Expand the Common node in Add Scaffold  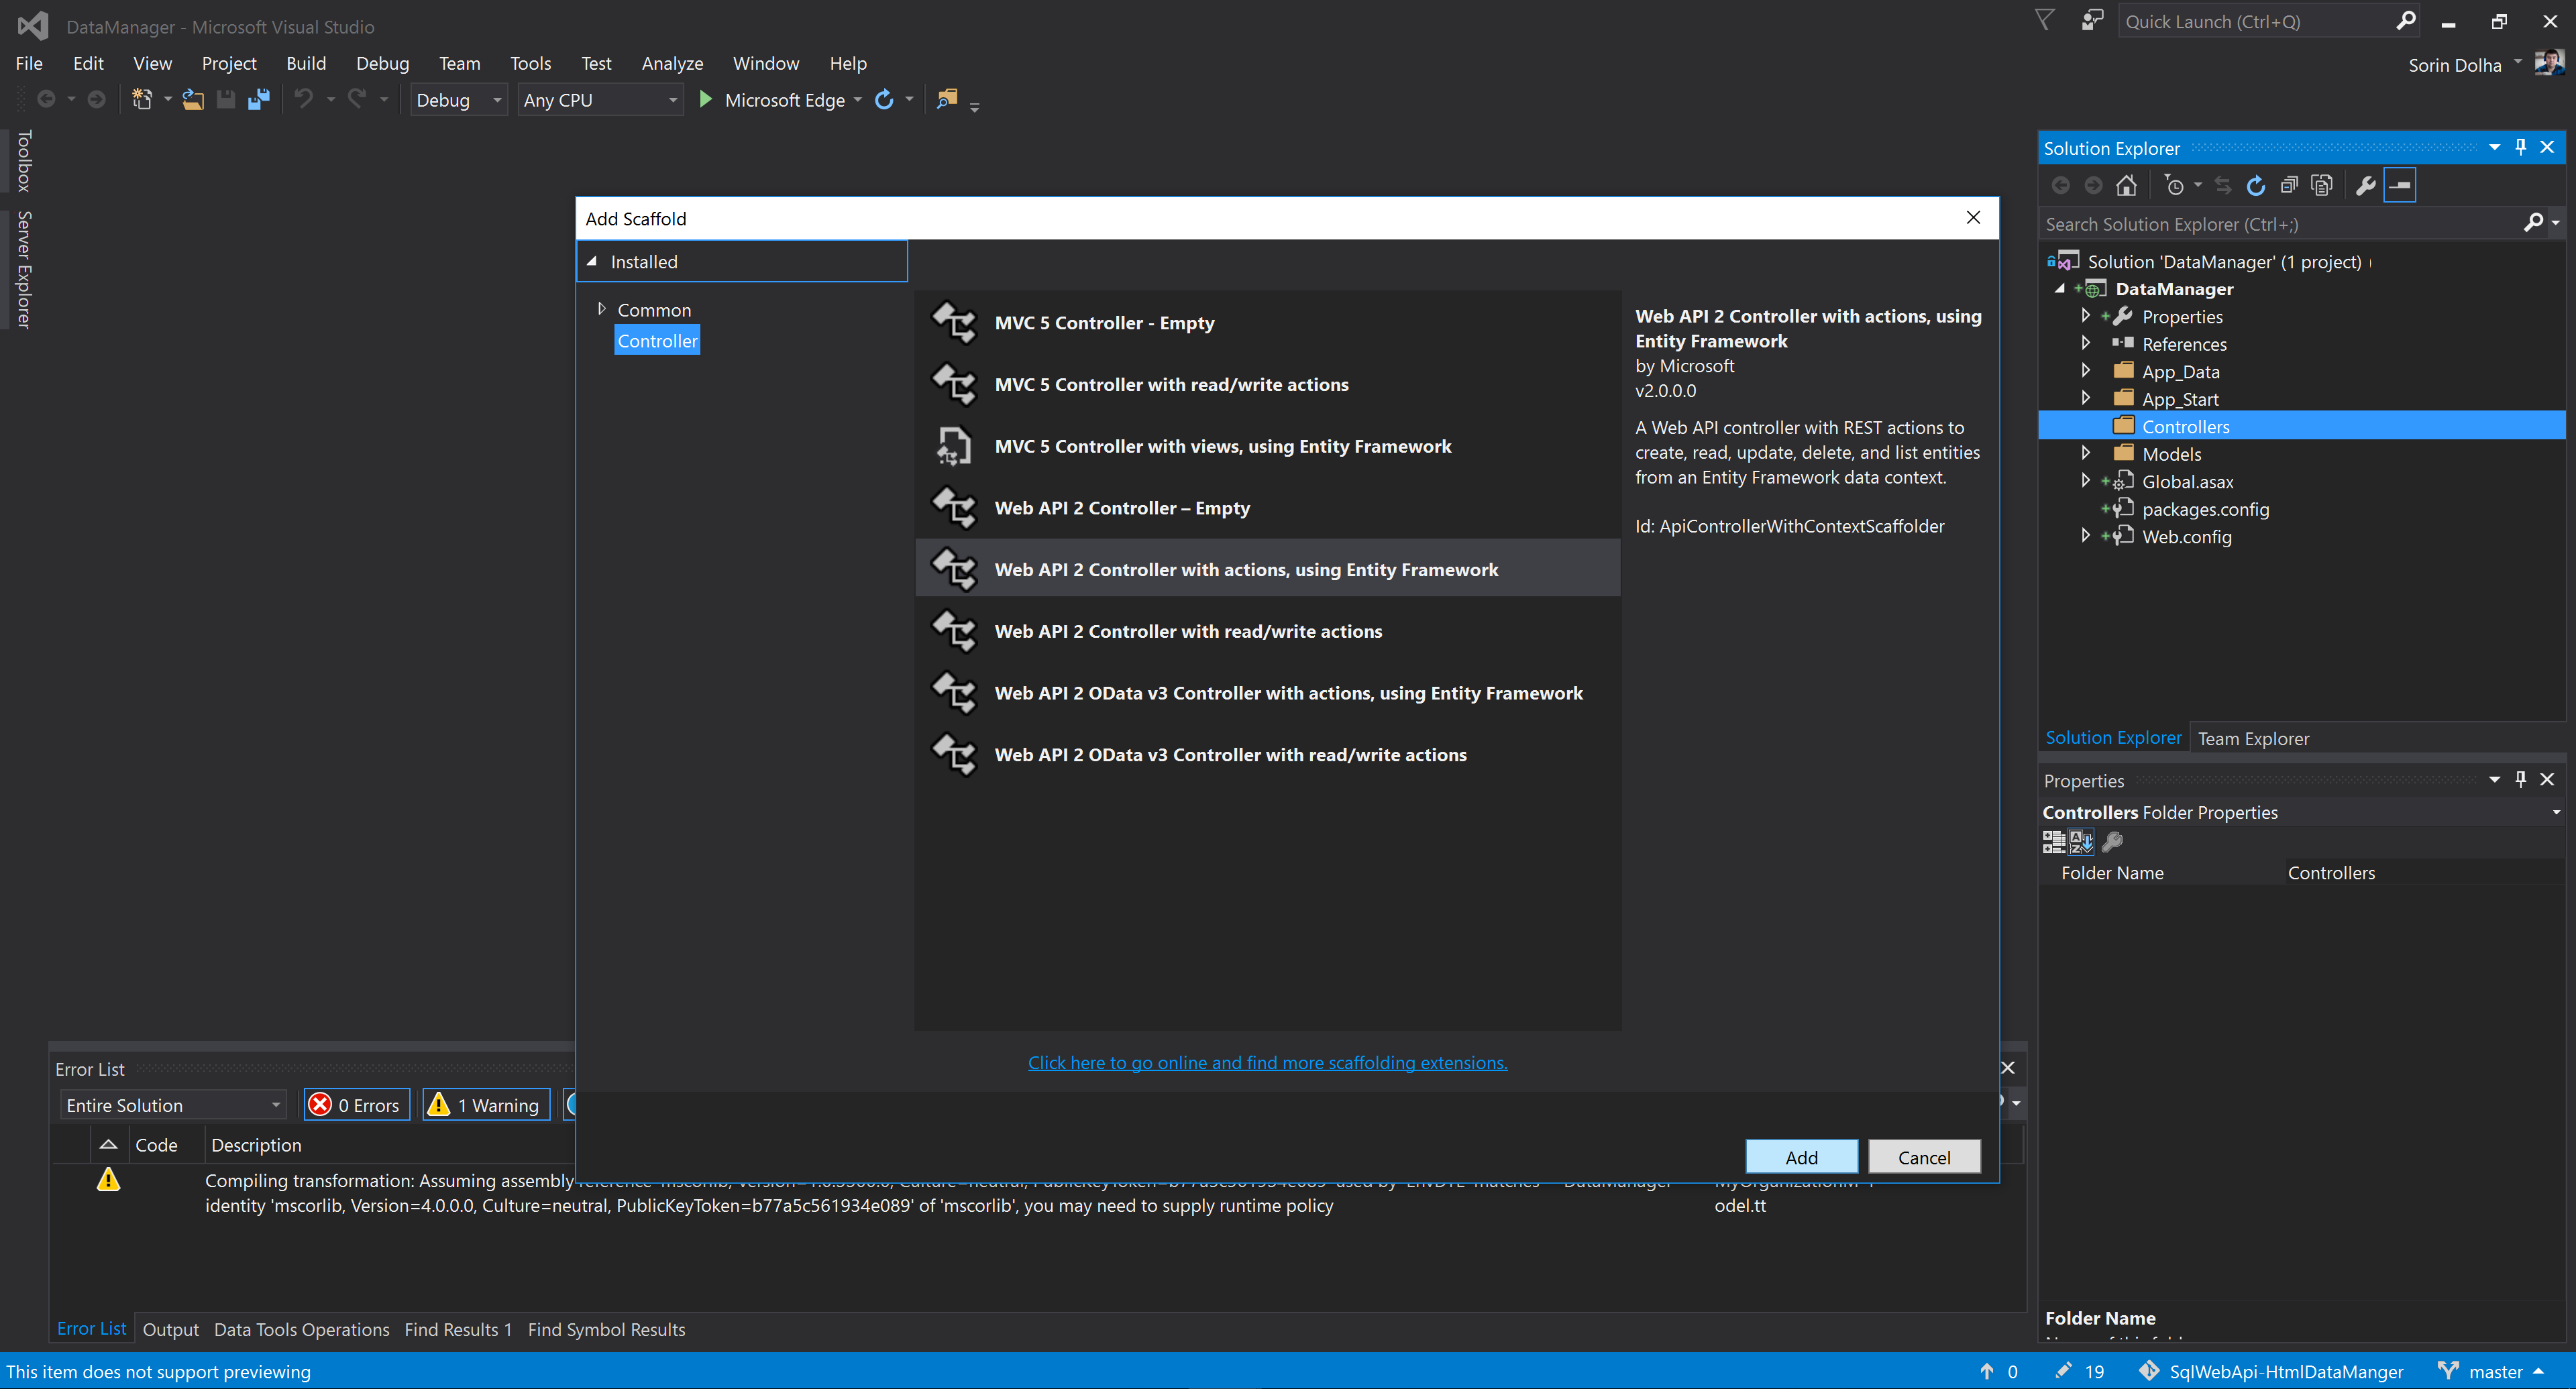(x=602, y=309)
